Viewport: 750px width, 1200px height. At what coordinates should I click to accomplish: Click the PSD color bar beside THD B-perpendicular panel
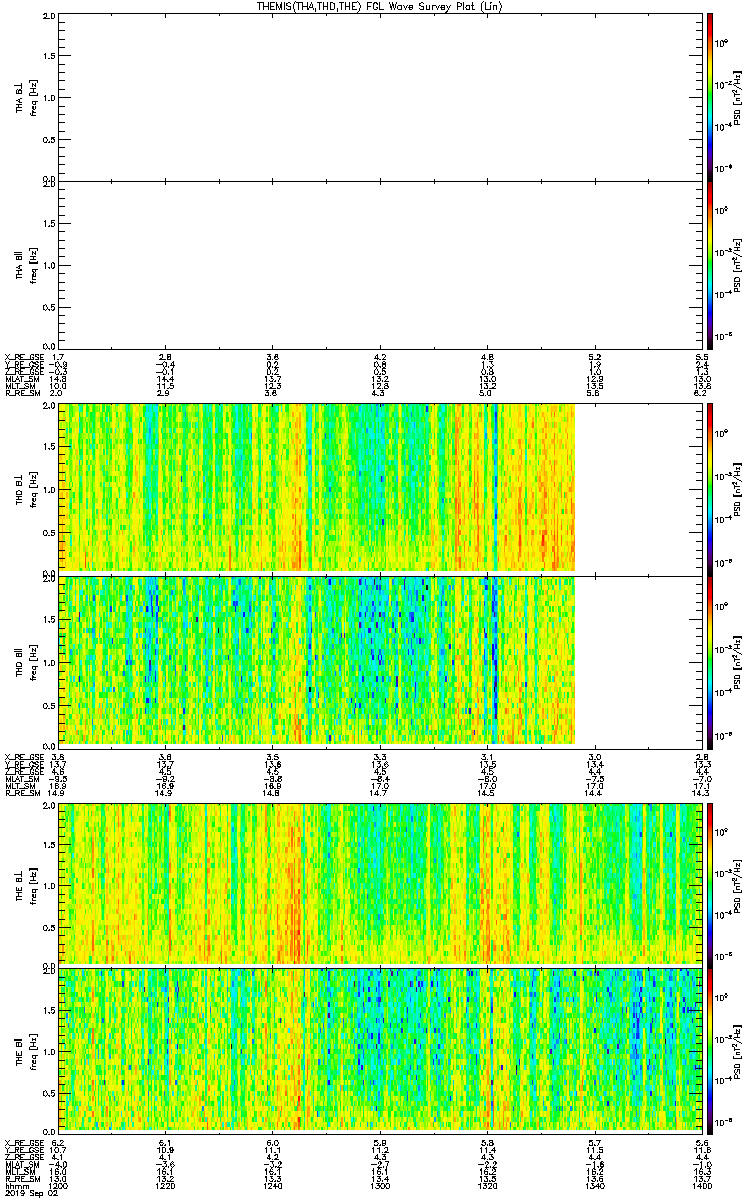point(709,487)
